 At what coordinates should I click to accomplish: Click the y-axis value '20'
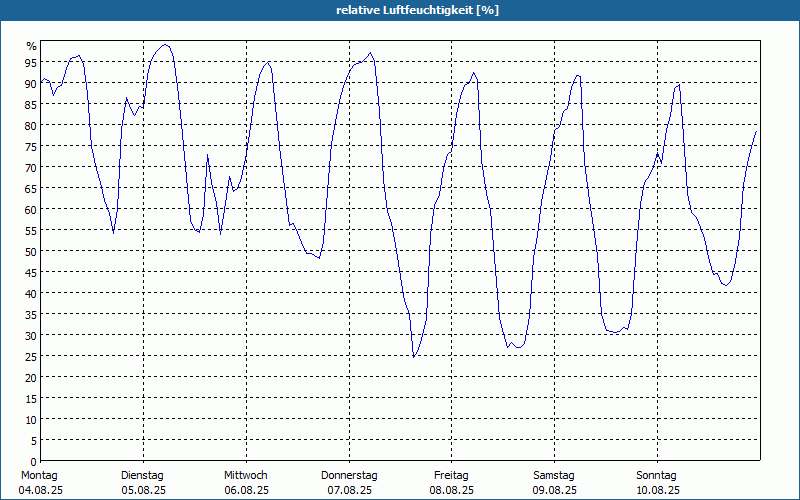tap(32, 378)
